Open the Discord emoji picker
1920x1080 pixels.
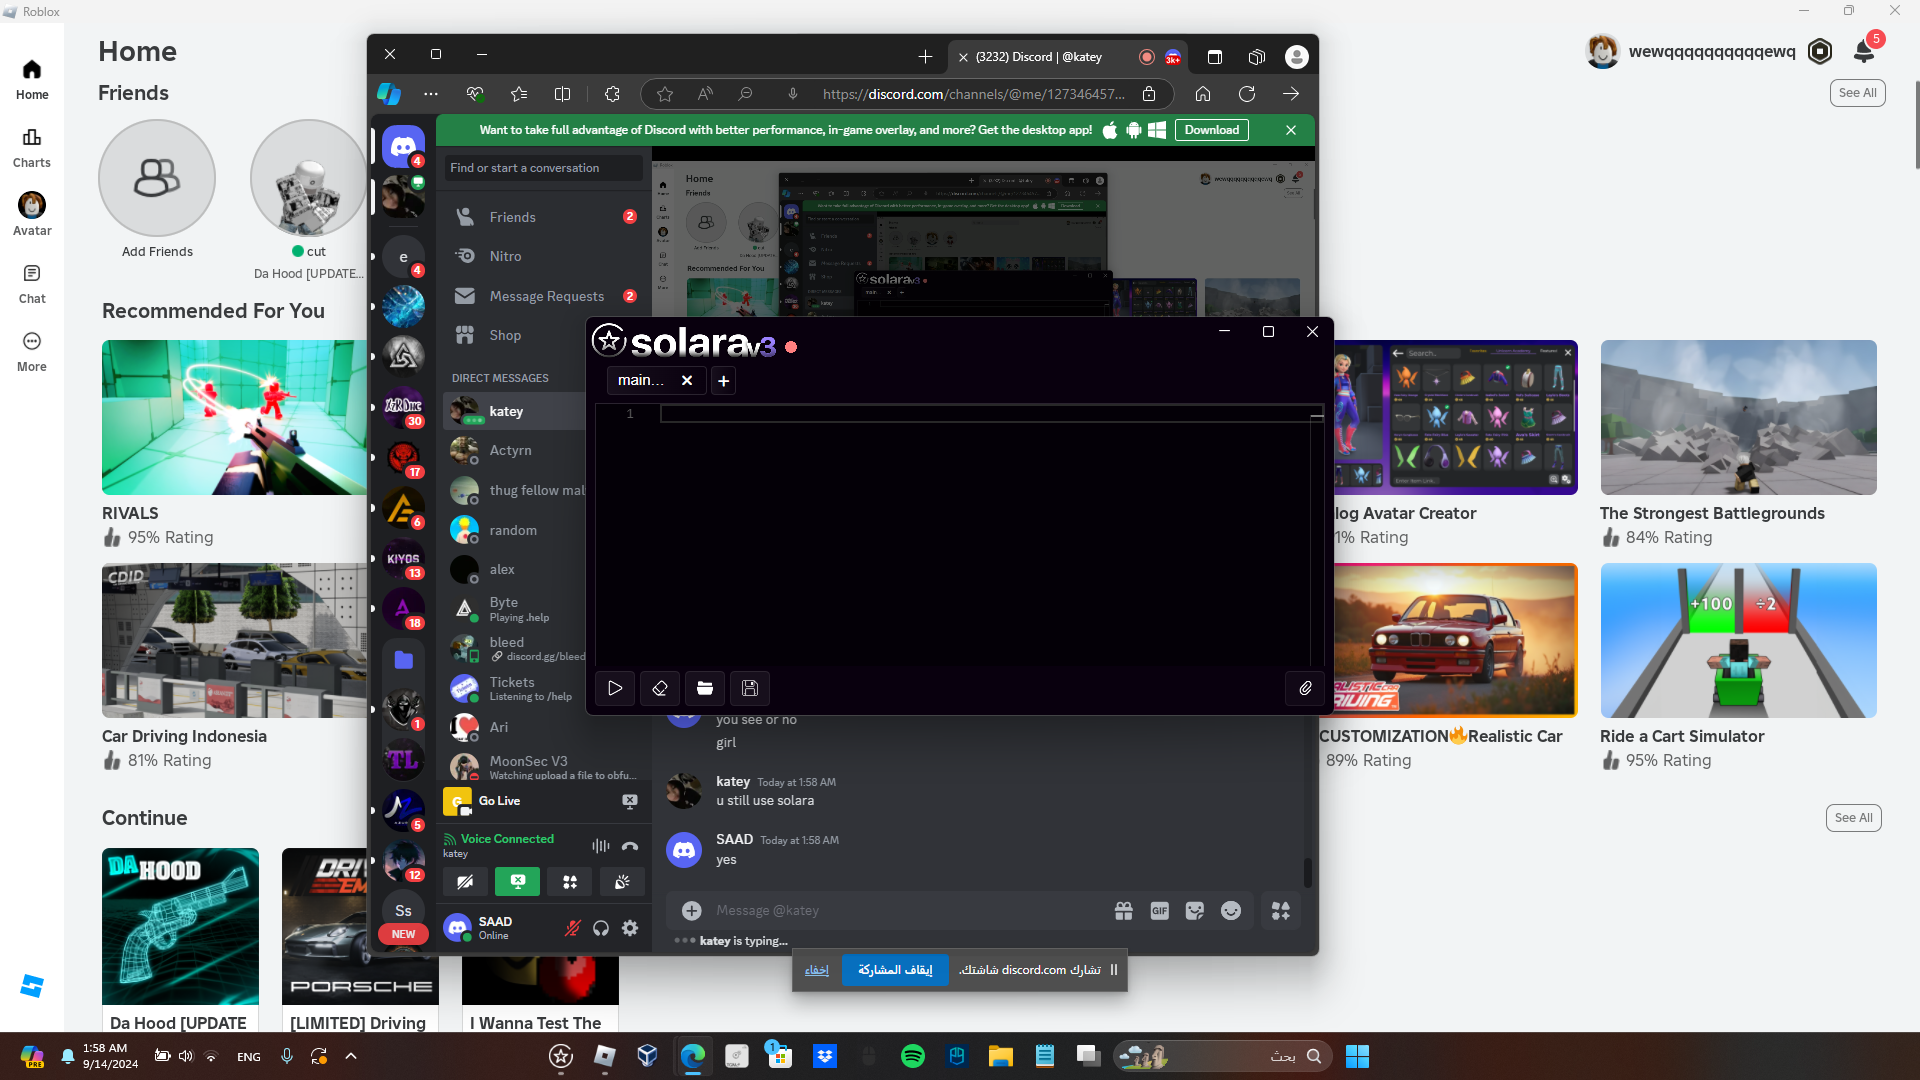1231,911
